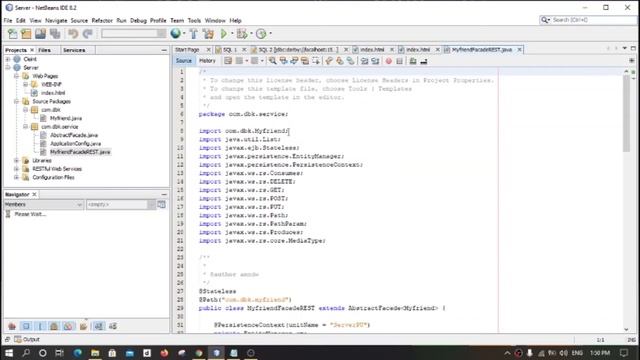The height and width of the screenshot is (360, 640).
Task: Click the Debug Project icon
Action: click(242, 34)
